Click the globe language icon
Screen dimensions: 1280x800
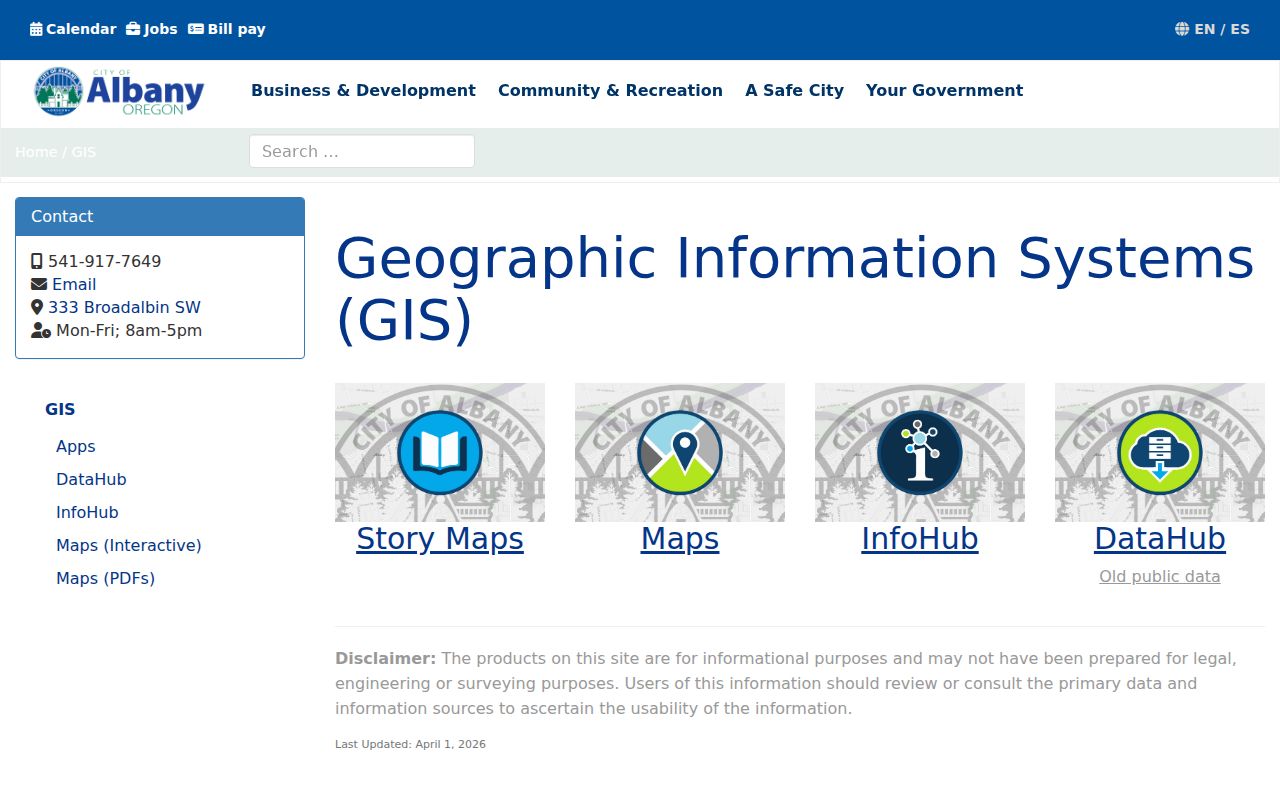1182,29
